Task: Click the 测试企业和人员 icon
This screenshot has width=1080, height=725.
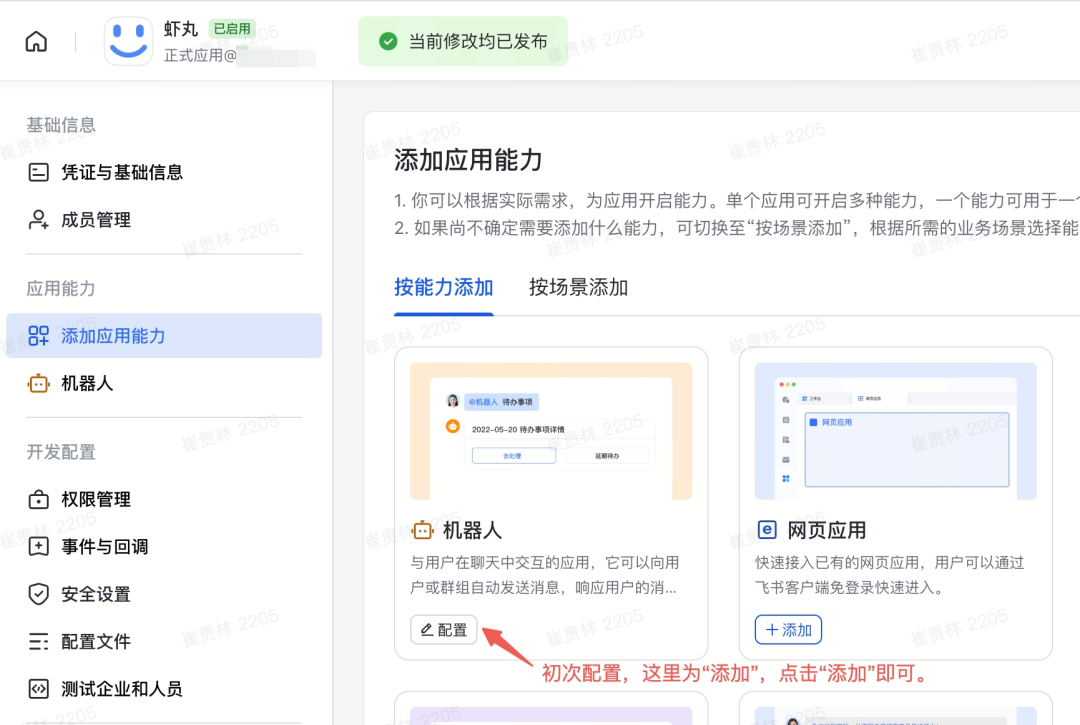Action: (x=37, y=688)
